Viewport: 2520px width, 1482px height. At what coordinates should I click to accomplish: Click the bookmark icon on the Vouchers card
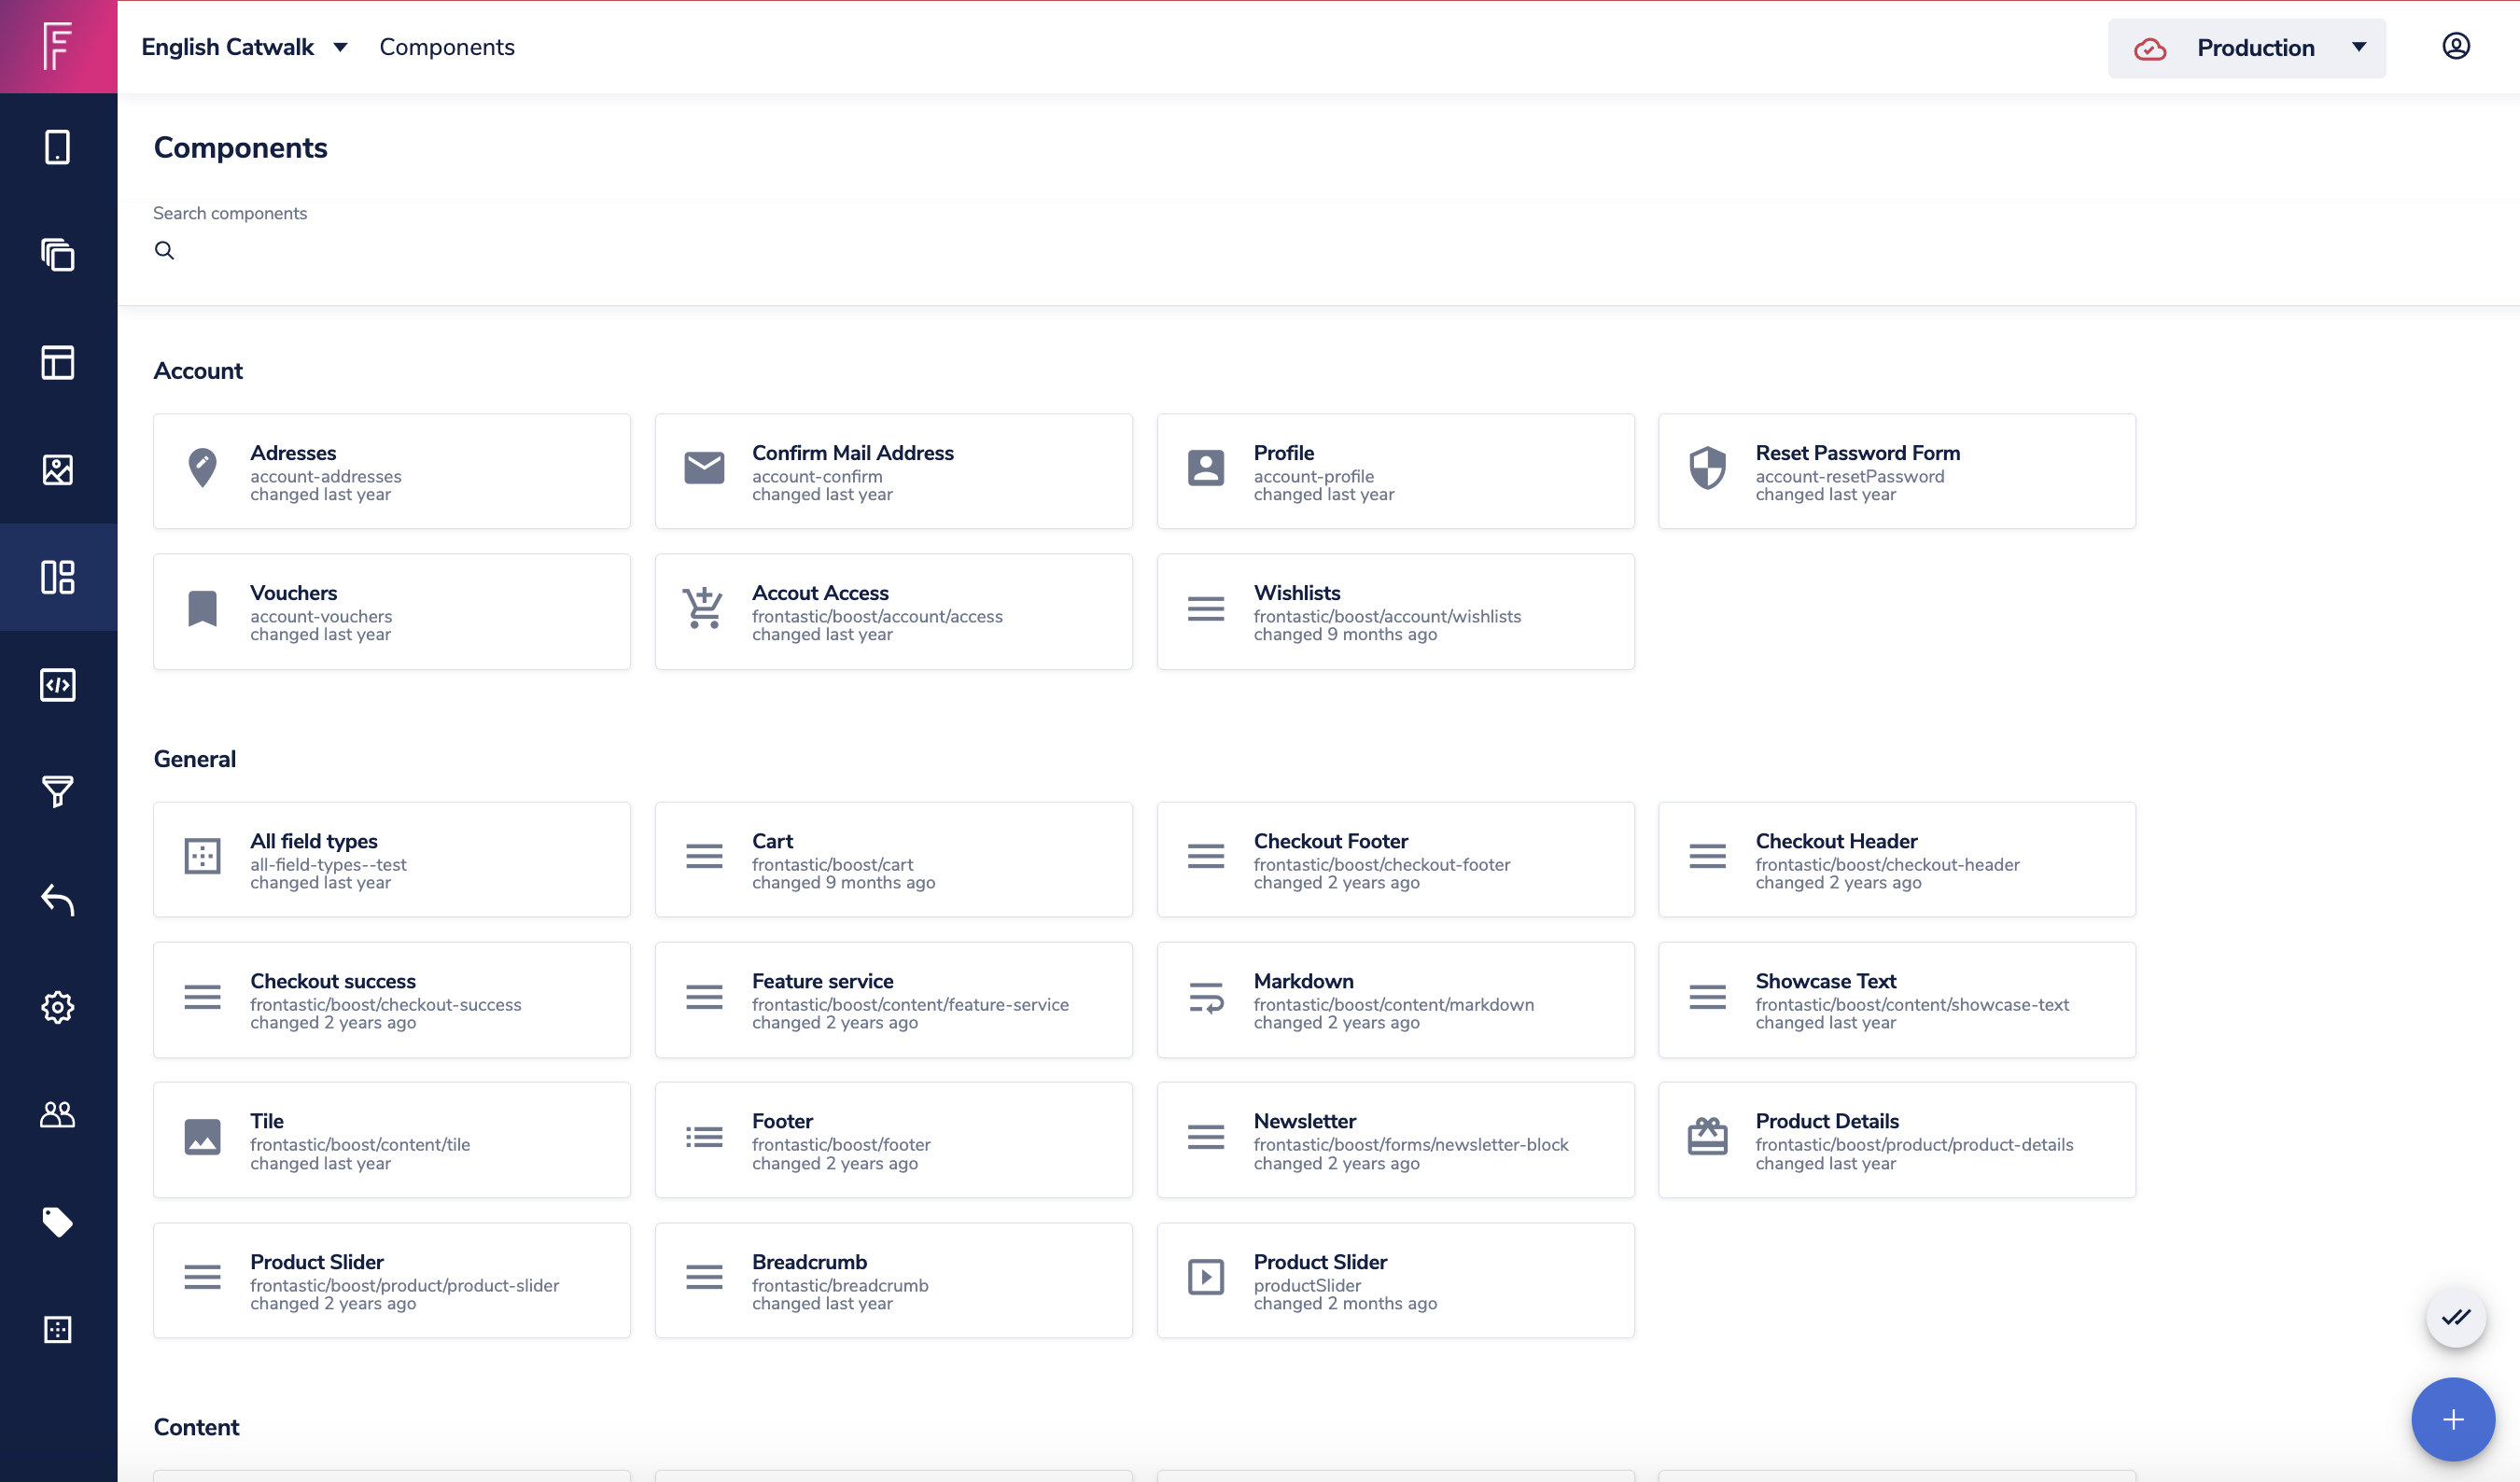click(202, 608)
